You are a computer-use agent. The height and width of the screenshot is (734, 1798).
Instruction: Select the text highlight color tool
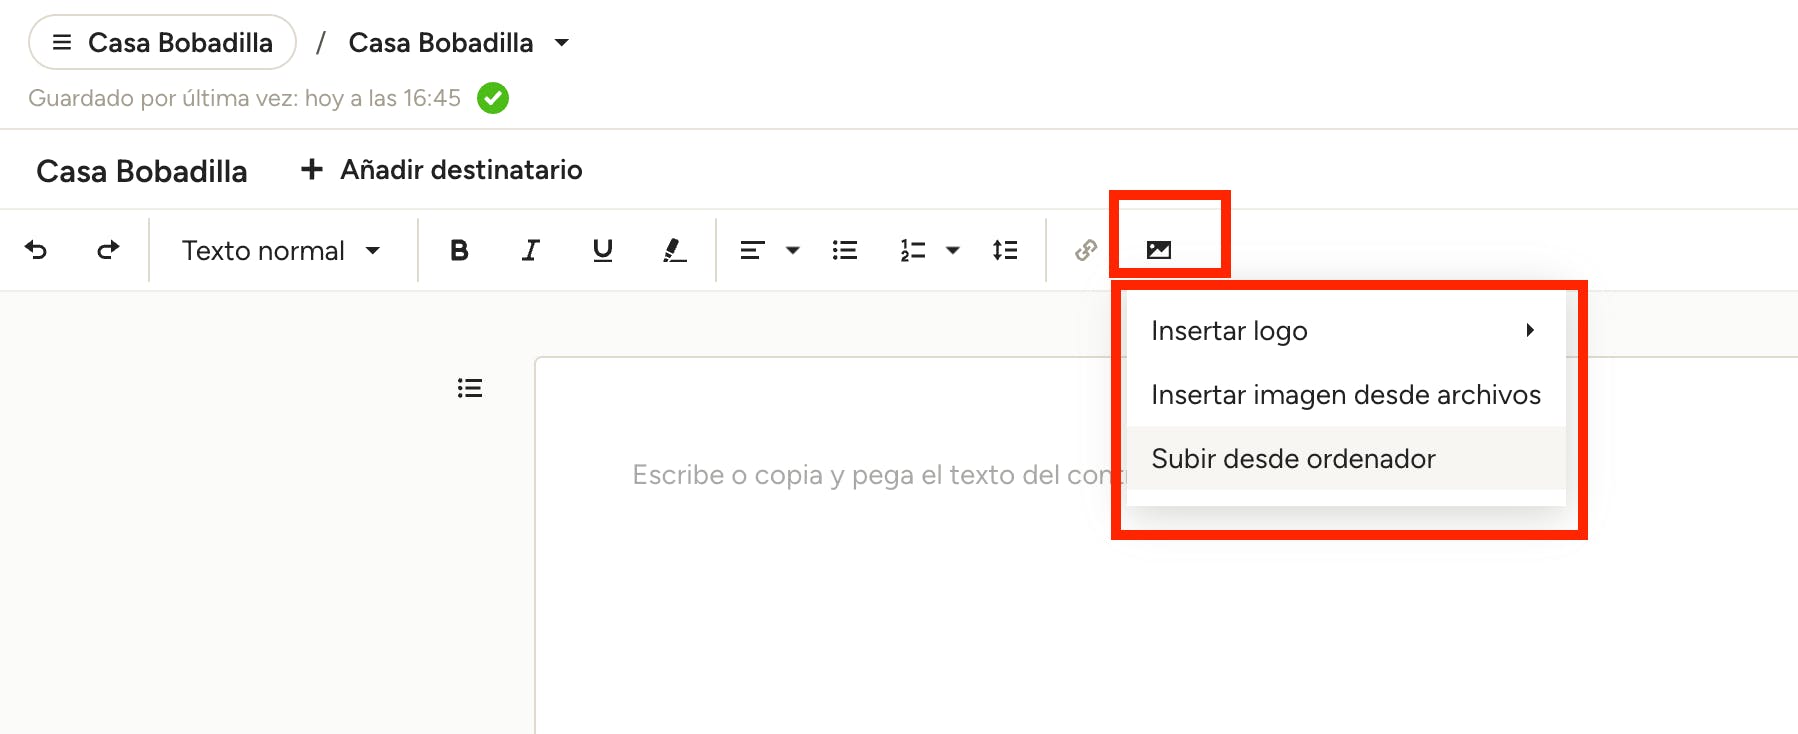[675, 250]
